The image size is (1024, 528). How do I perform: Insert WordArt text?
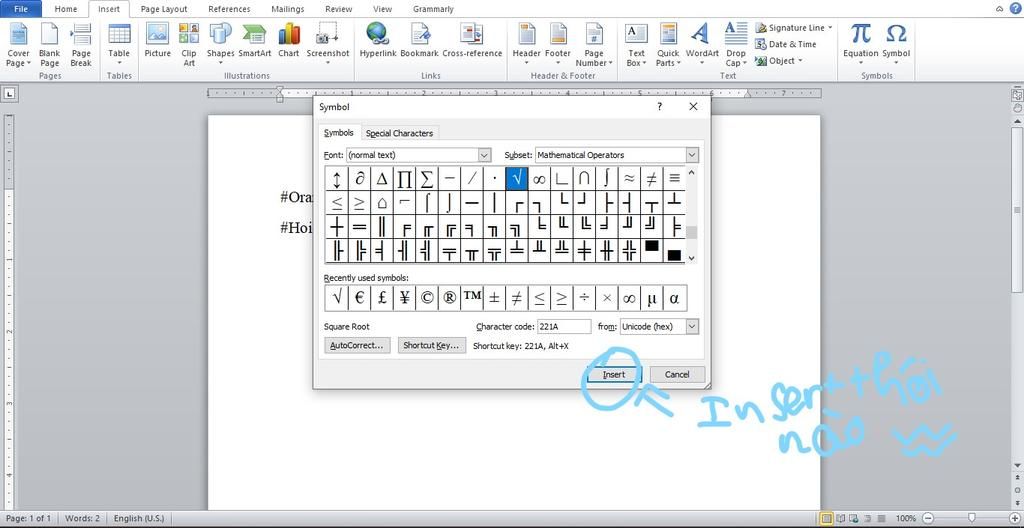(x=702, y=44)
